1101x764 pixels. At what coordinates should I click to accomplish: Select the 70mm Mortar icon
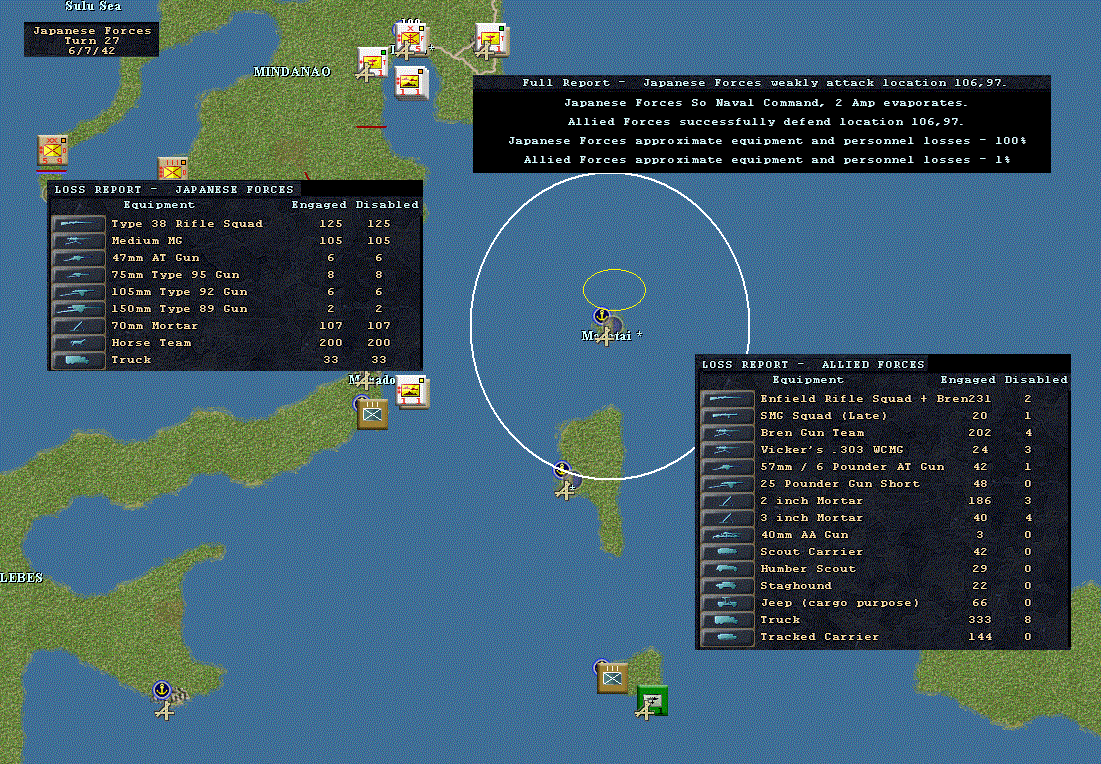coord(79,326)
